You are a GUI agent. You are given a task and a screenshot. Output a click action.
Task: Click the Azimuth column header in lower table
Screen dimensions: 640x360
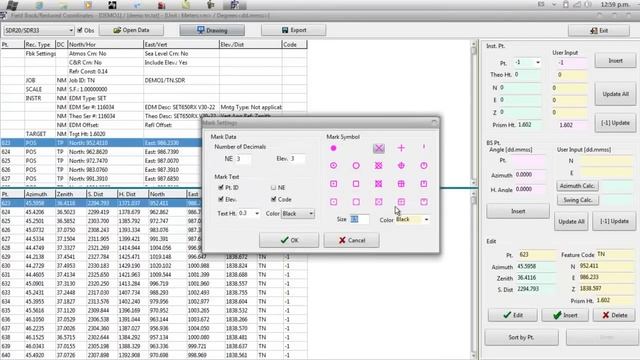coord(39,194)
